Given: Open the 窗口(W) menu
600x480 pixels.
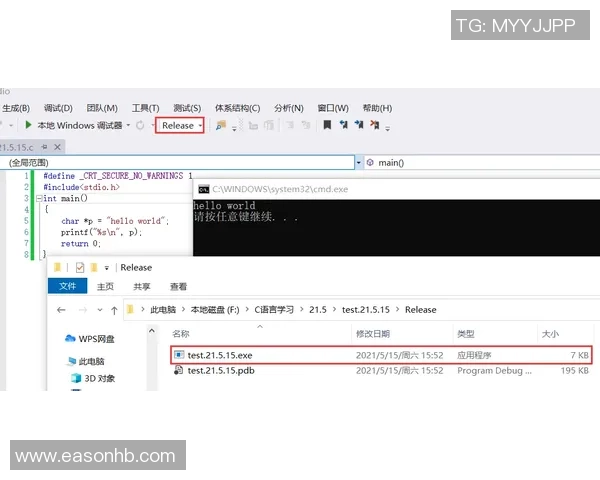Looking at the screenshot, I should (333, 108).
